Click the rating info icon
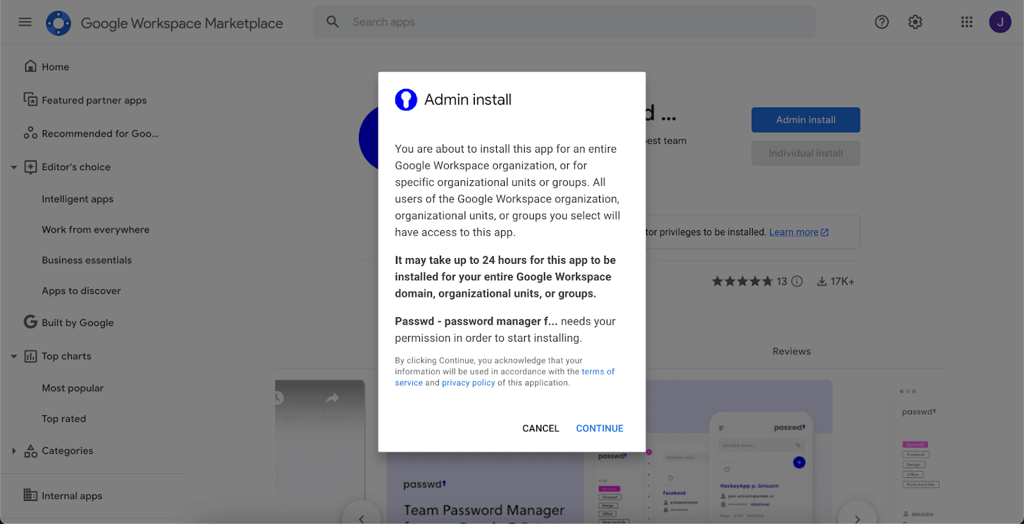1024x524 pixels. point(797,282)
